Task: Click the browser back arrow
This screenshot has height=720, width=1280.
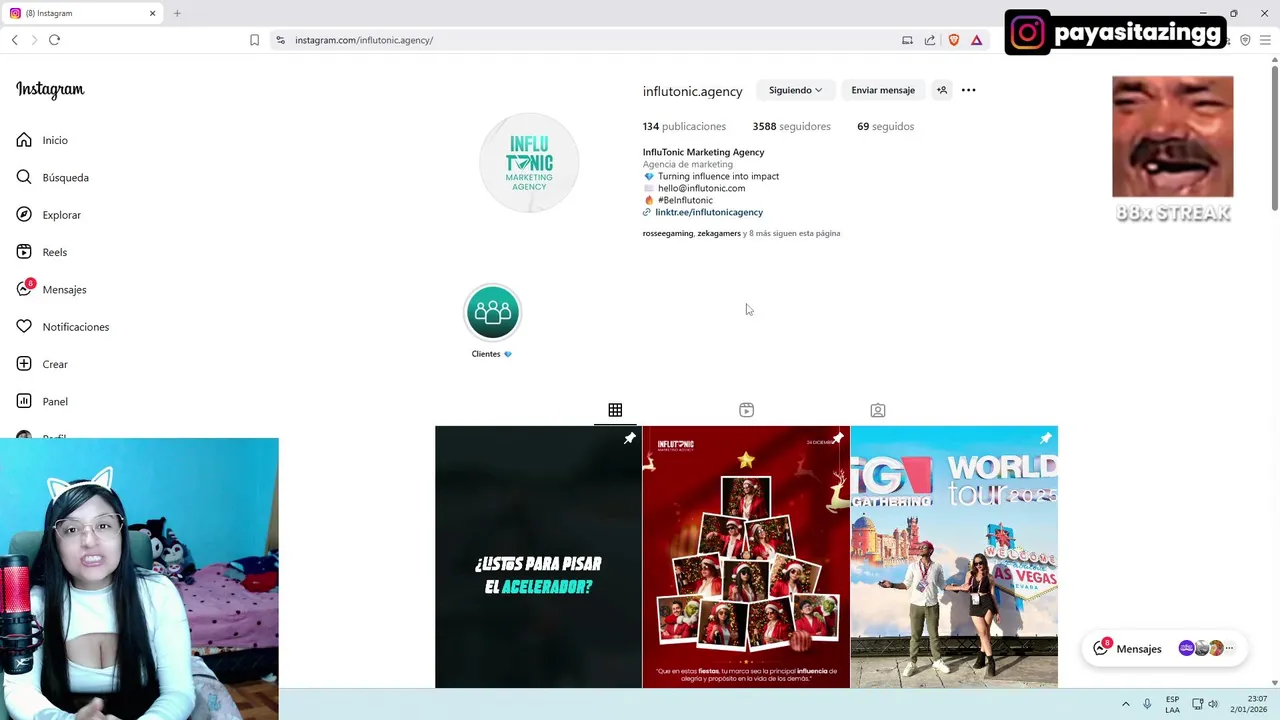Action: click(x=14, y=40)
